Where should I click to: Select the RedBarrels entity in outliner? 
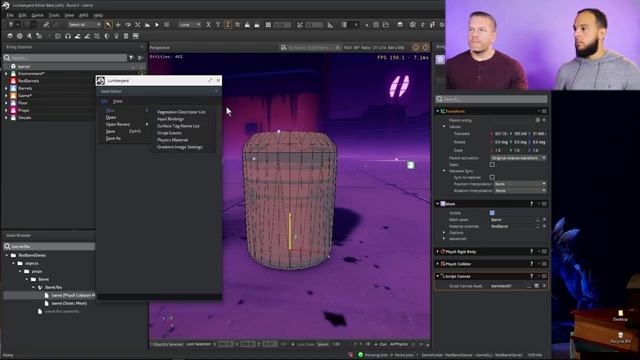29,81
